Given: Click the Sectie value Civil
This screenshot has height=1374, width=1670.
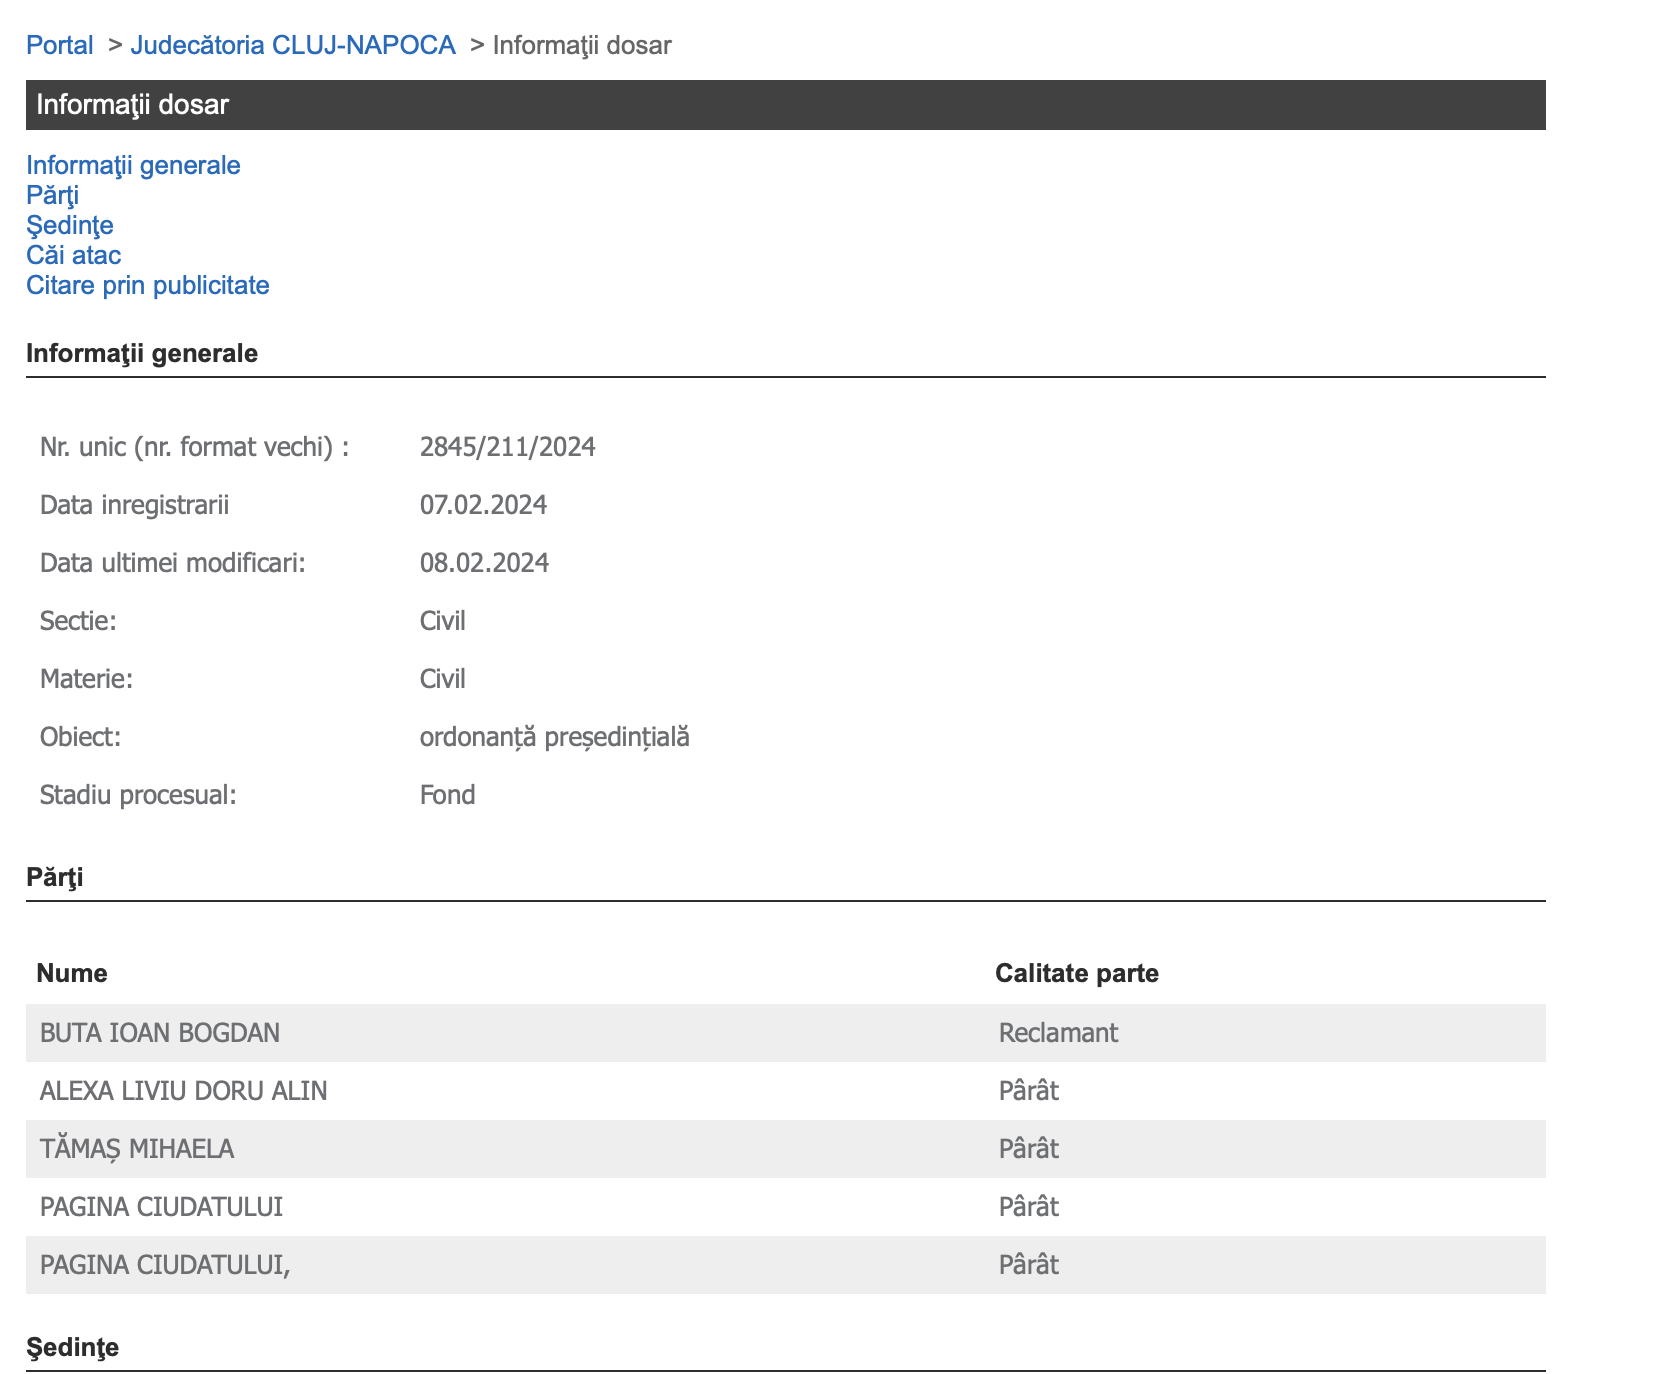Looking at the screenshot, I should (443, 621).
